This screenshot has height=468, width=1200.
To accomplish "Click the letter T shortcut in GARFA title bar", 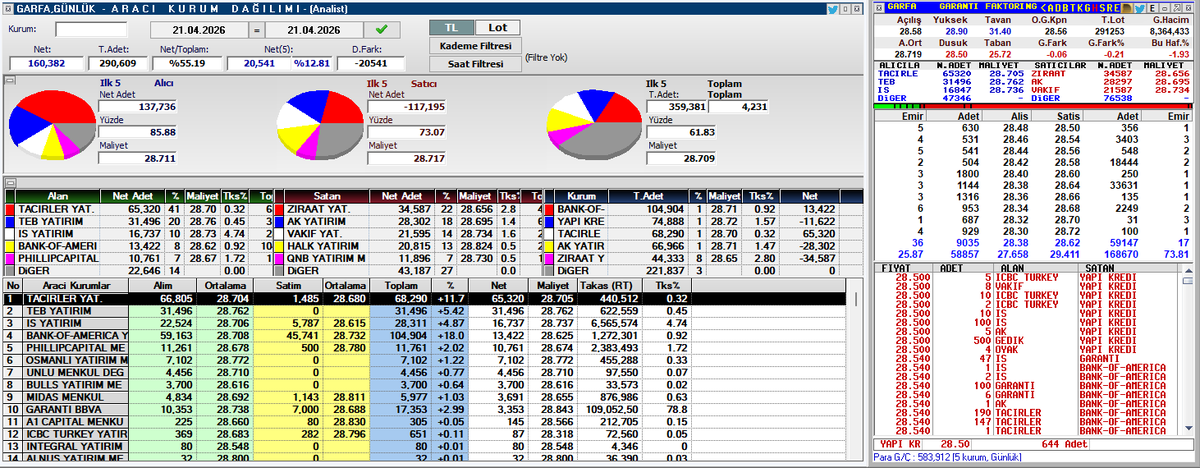I will 1073,8.
